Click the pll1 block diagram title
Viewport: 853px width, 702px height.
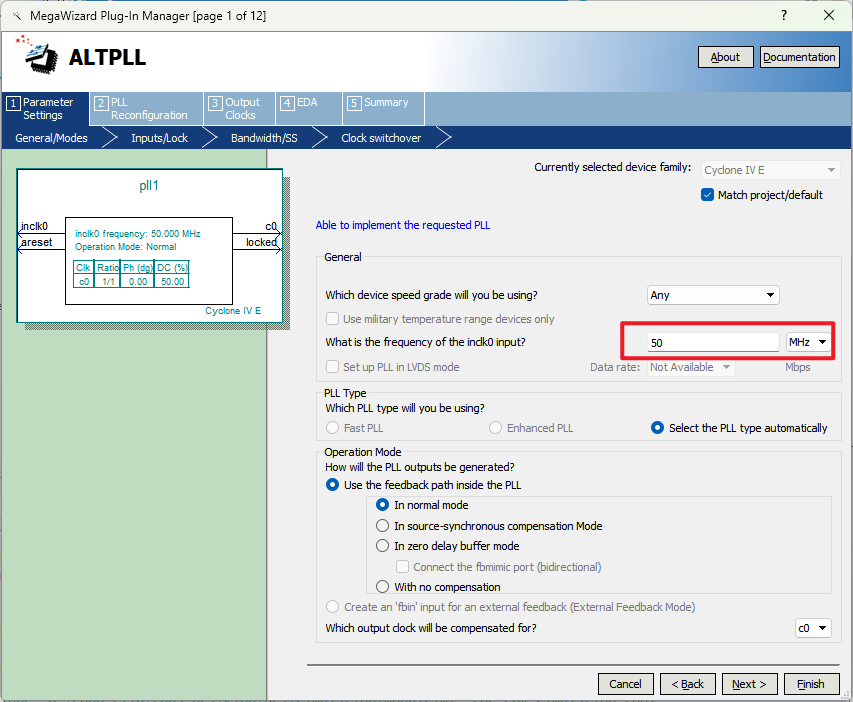(149, 186)
